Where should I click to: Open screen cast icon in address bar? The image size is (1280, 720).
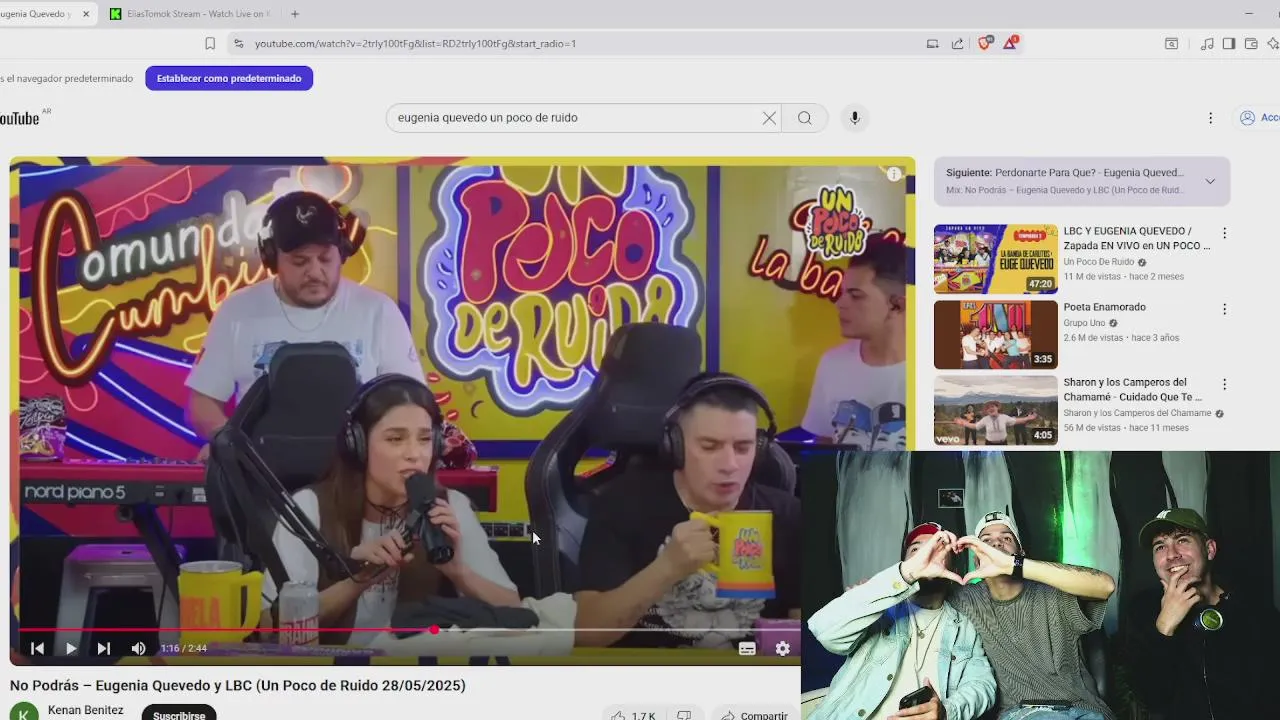coord(932,43)
